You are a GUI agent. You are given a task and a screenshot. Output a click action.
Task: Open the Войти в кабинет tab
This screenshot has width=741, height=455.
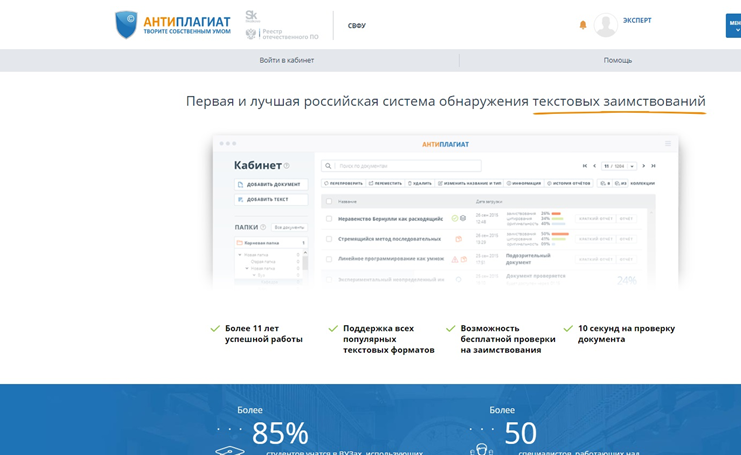click(x=286, y=60)
